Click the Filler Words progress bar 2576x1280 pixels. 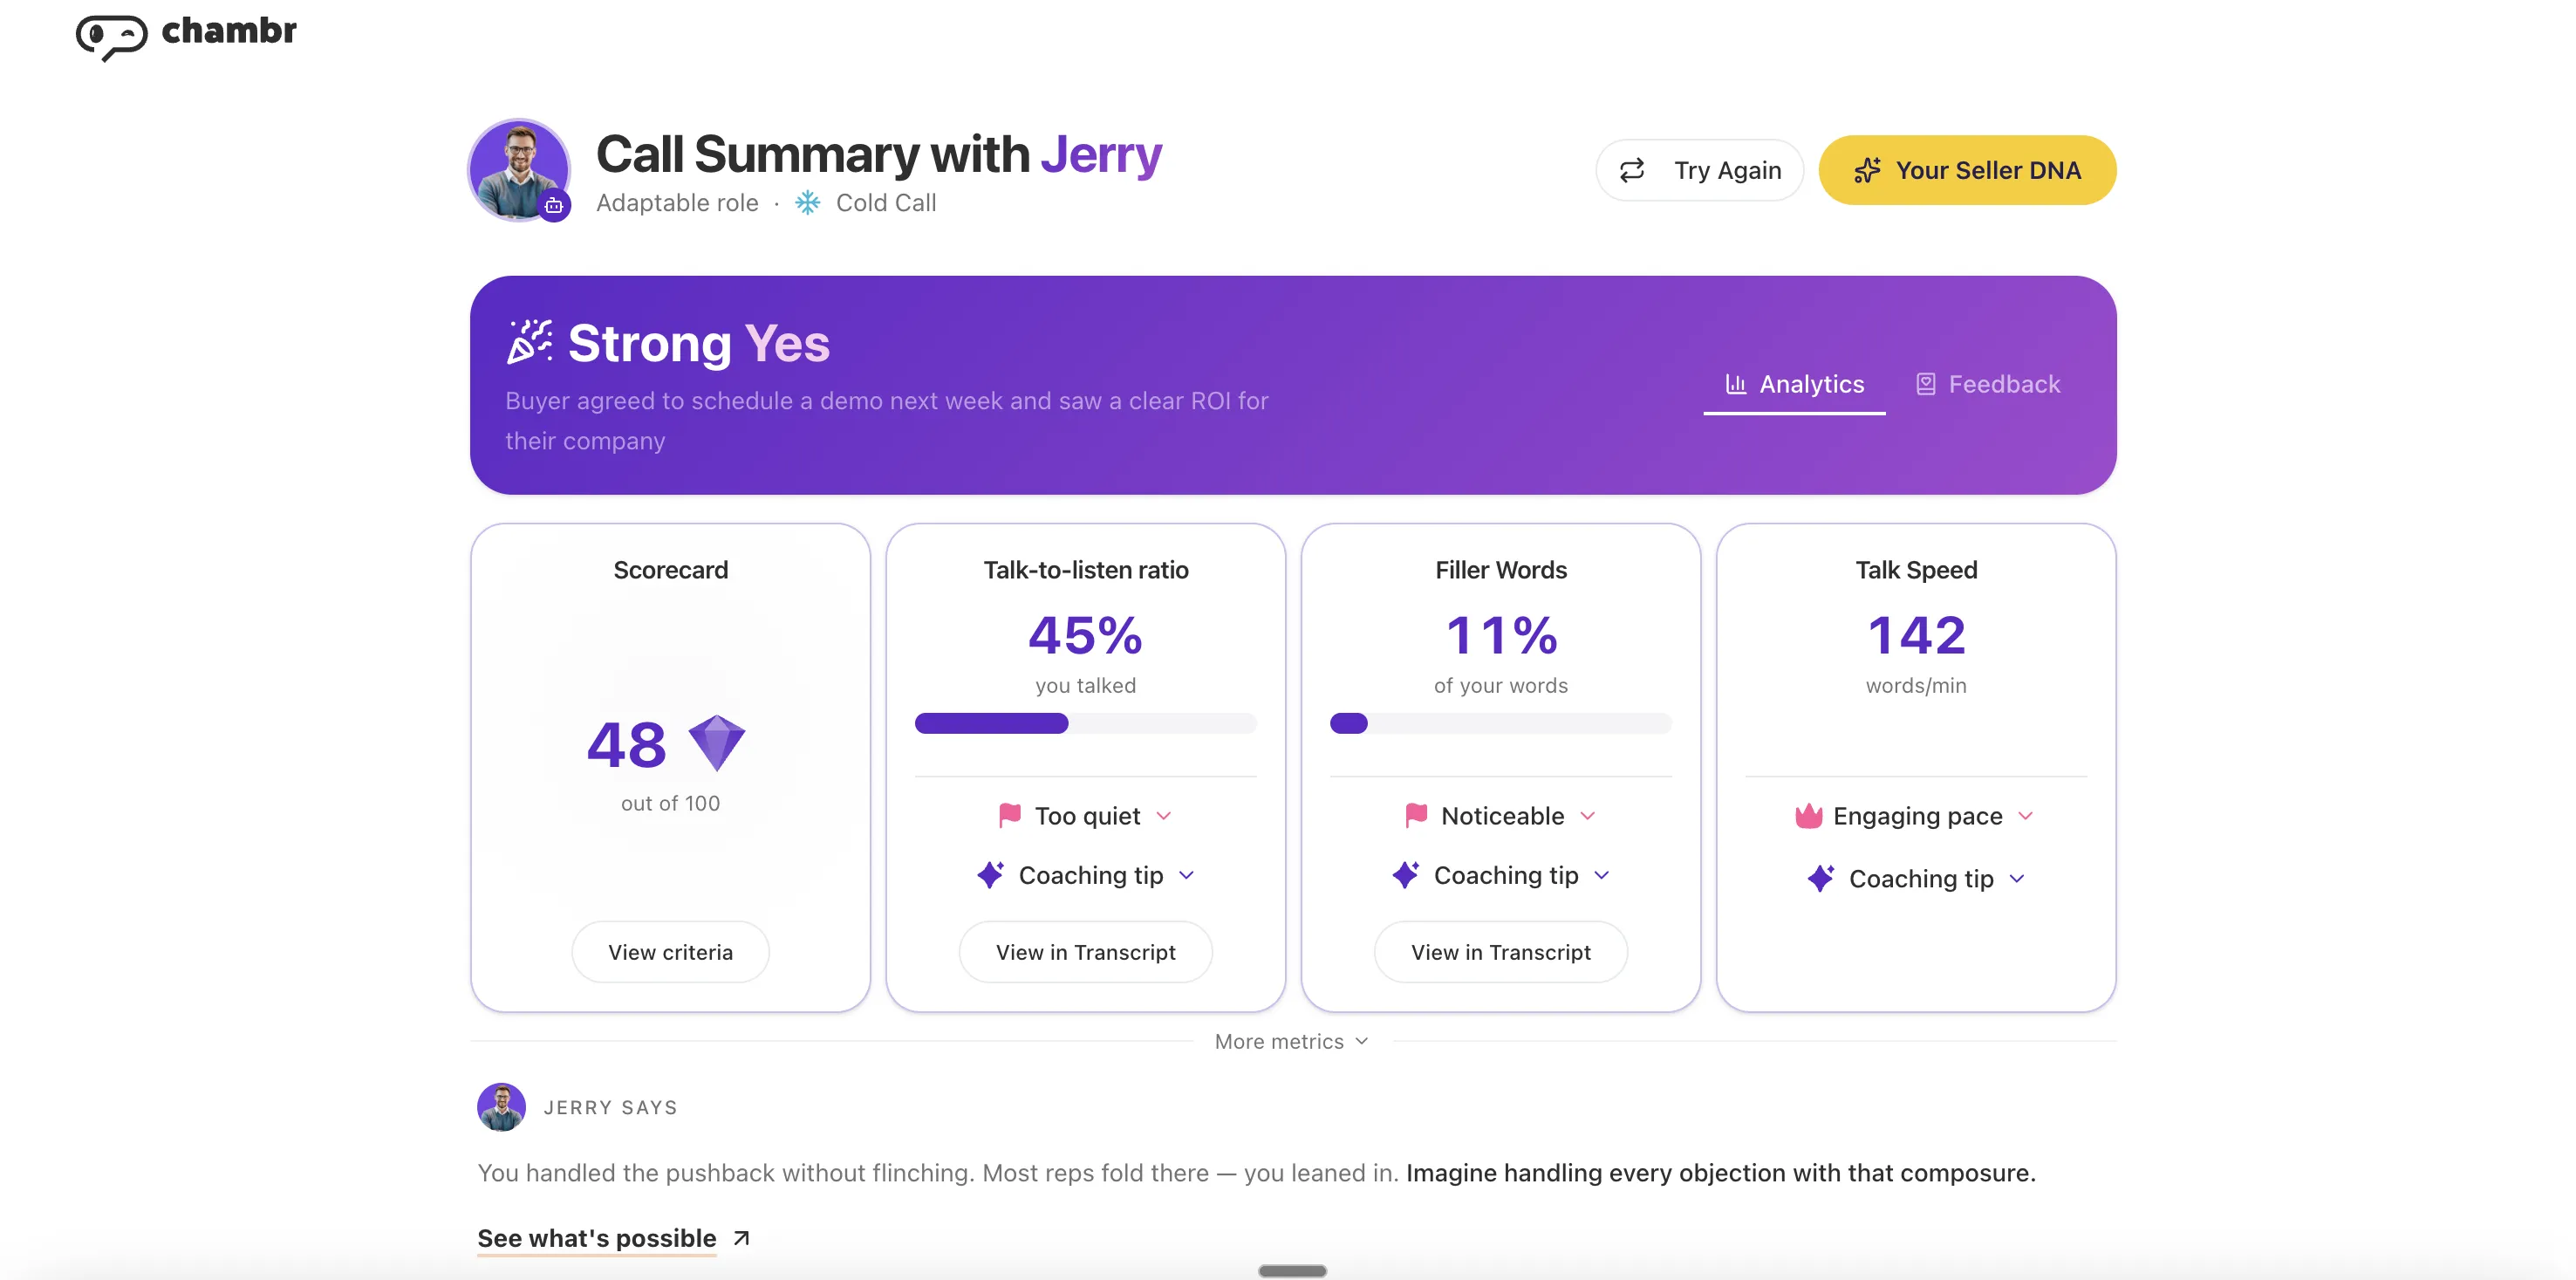pyautogui.click(x=1500, y=723)
